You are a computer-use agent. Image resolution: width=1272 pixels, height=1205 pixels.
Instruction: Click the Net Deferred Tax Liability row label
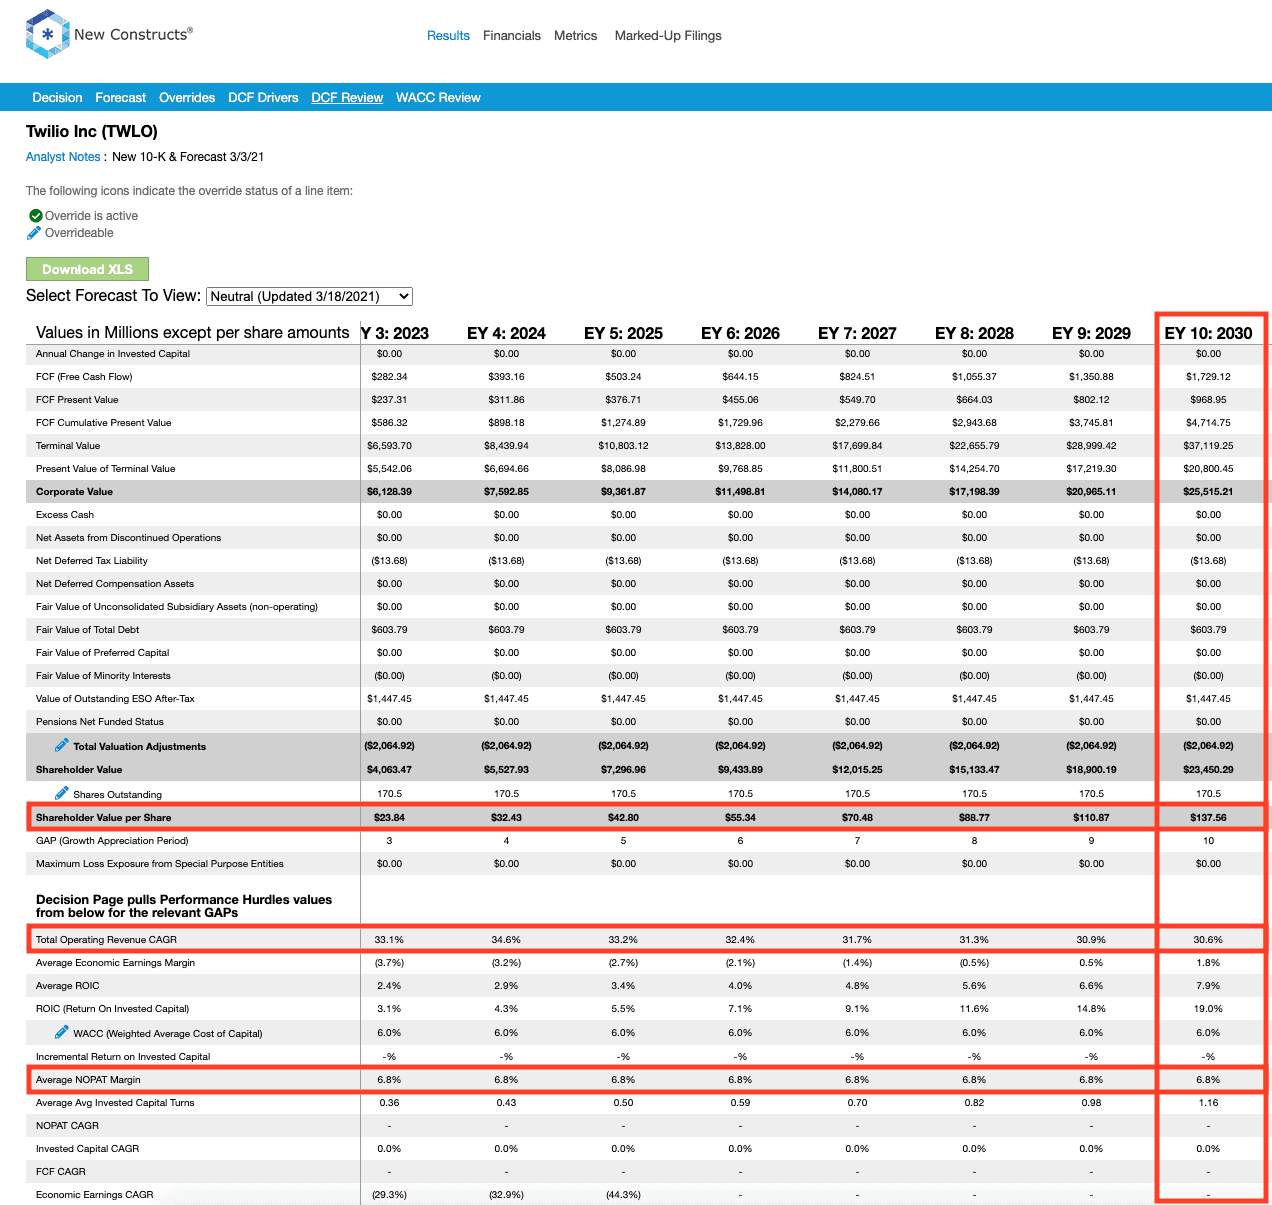click(x=92, y=561)
